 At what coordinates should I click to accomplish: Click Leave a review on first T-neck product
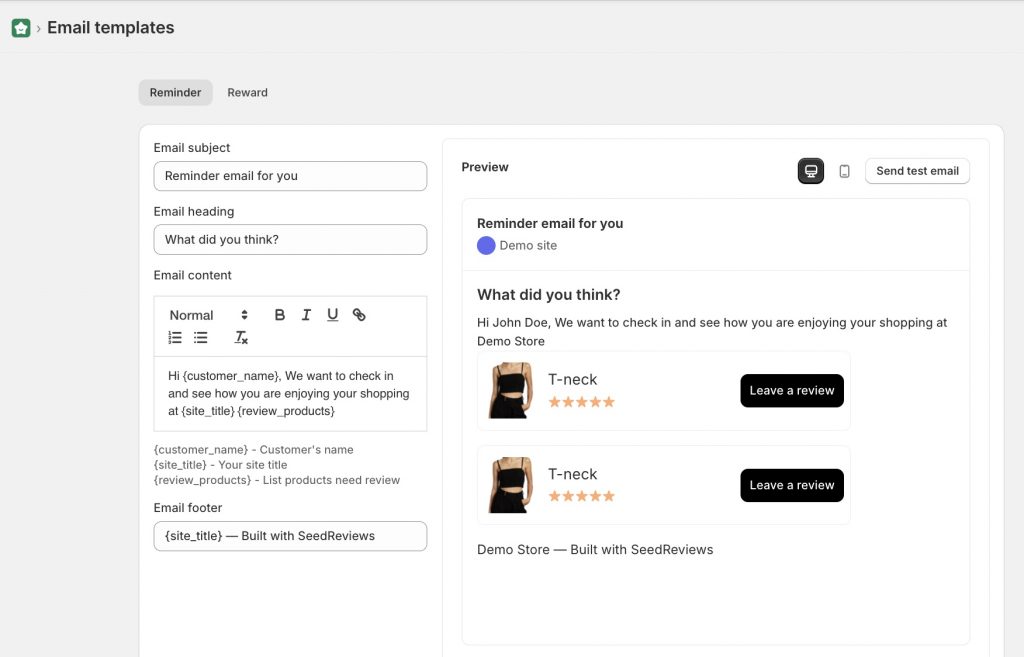(791, 390)
